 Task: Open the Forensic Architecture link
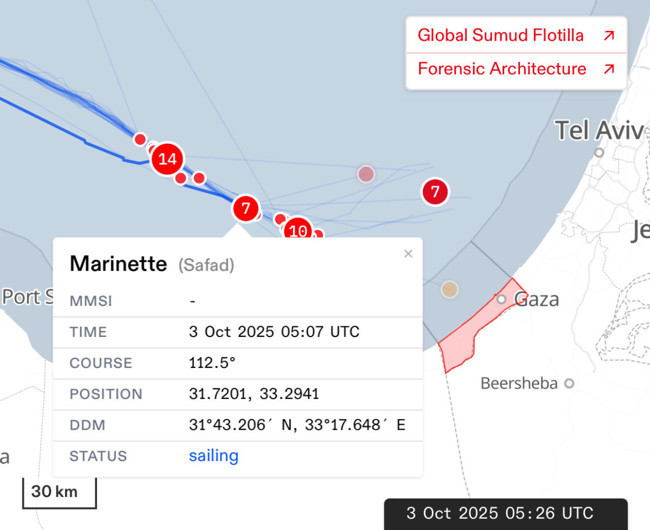(501, 69)
